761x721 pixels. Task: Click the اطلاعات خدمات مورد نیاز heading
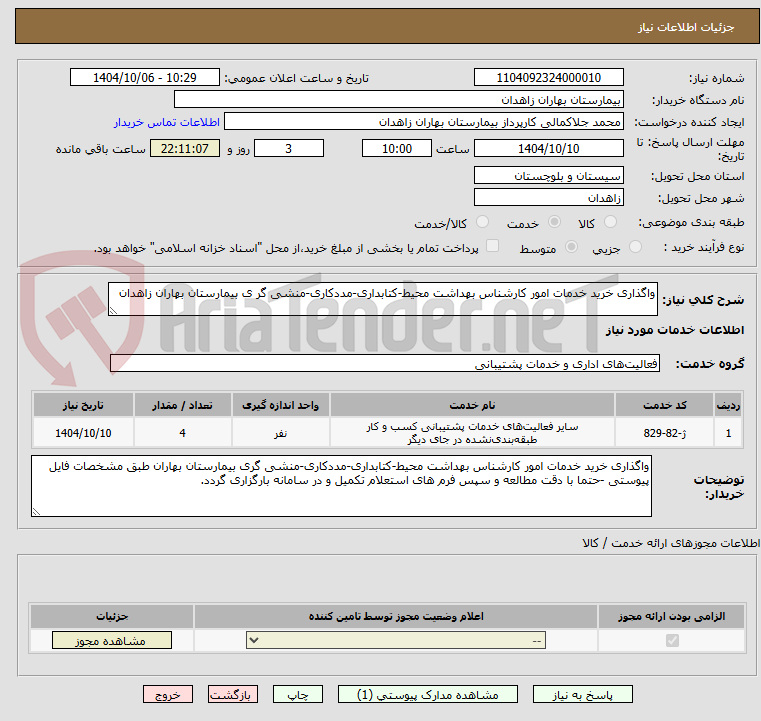click(675, 330)
